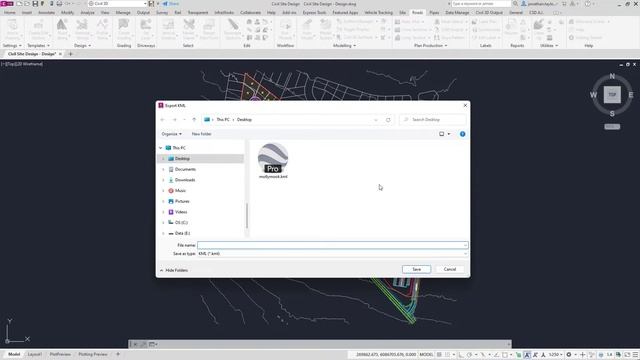Select the .kml file thumbnail
Image resolution: width=640 pixels, height=360 pixels.
pyautogui.click(x=273, y=161)
